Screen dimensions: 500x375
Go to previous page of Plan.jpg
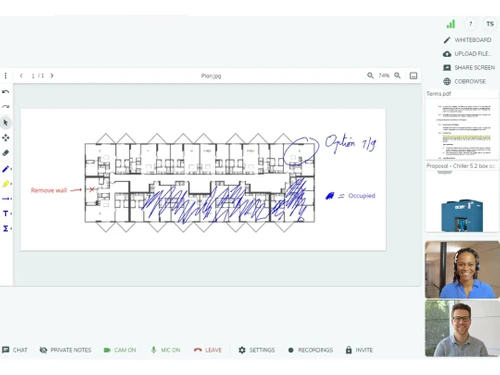click(x=21, y=76)
